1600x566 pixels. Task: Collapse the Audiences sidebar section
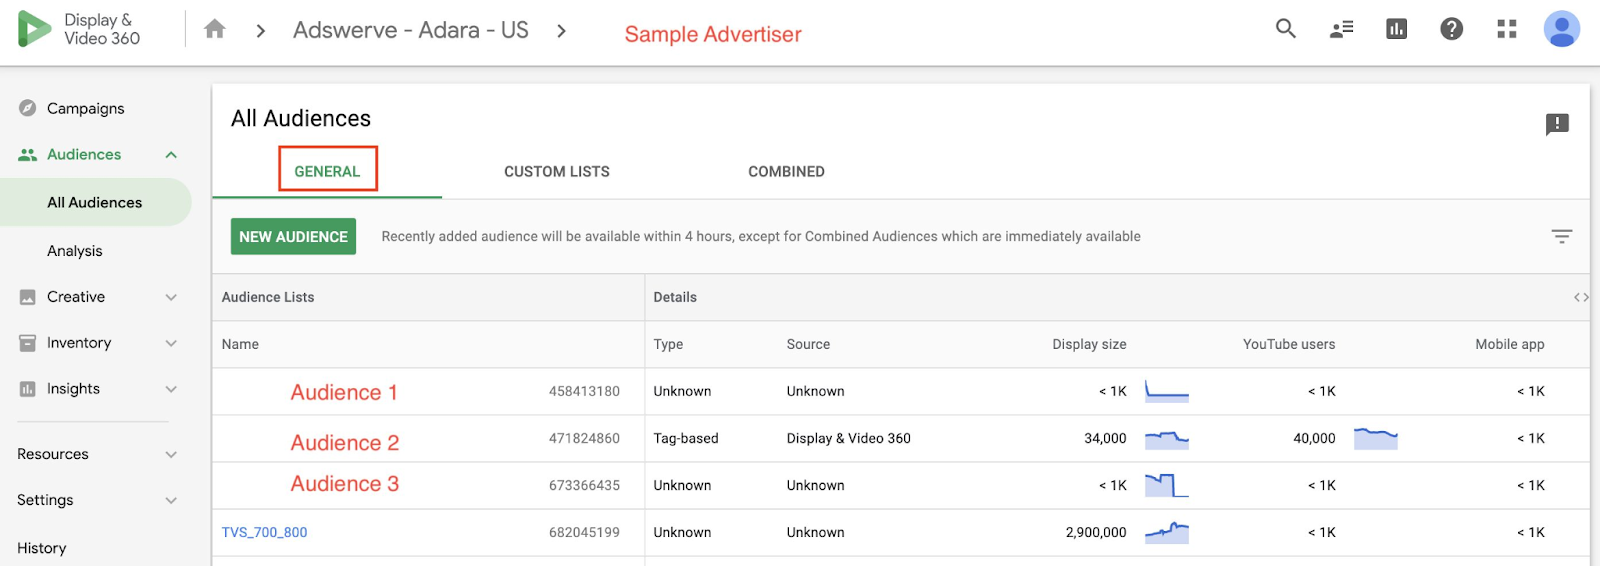(171, 155)
